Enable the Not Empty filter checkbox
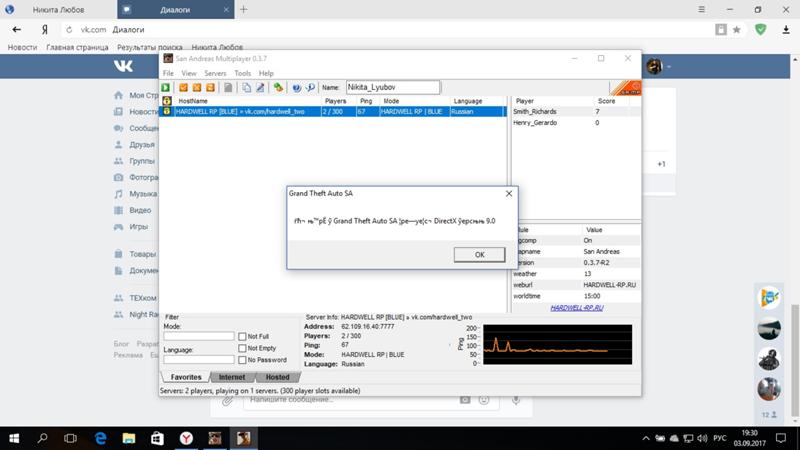This screenshot has height=450, width=800. [x=242, y=348]
